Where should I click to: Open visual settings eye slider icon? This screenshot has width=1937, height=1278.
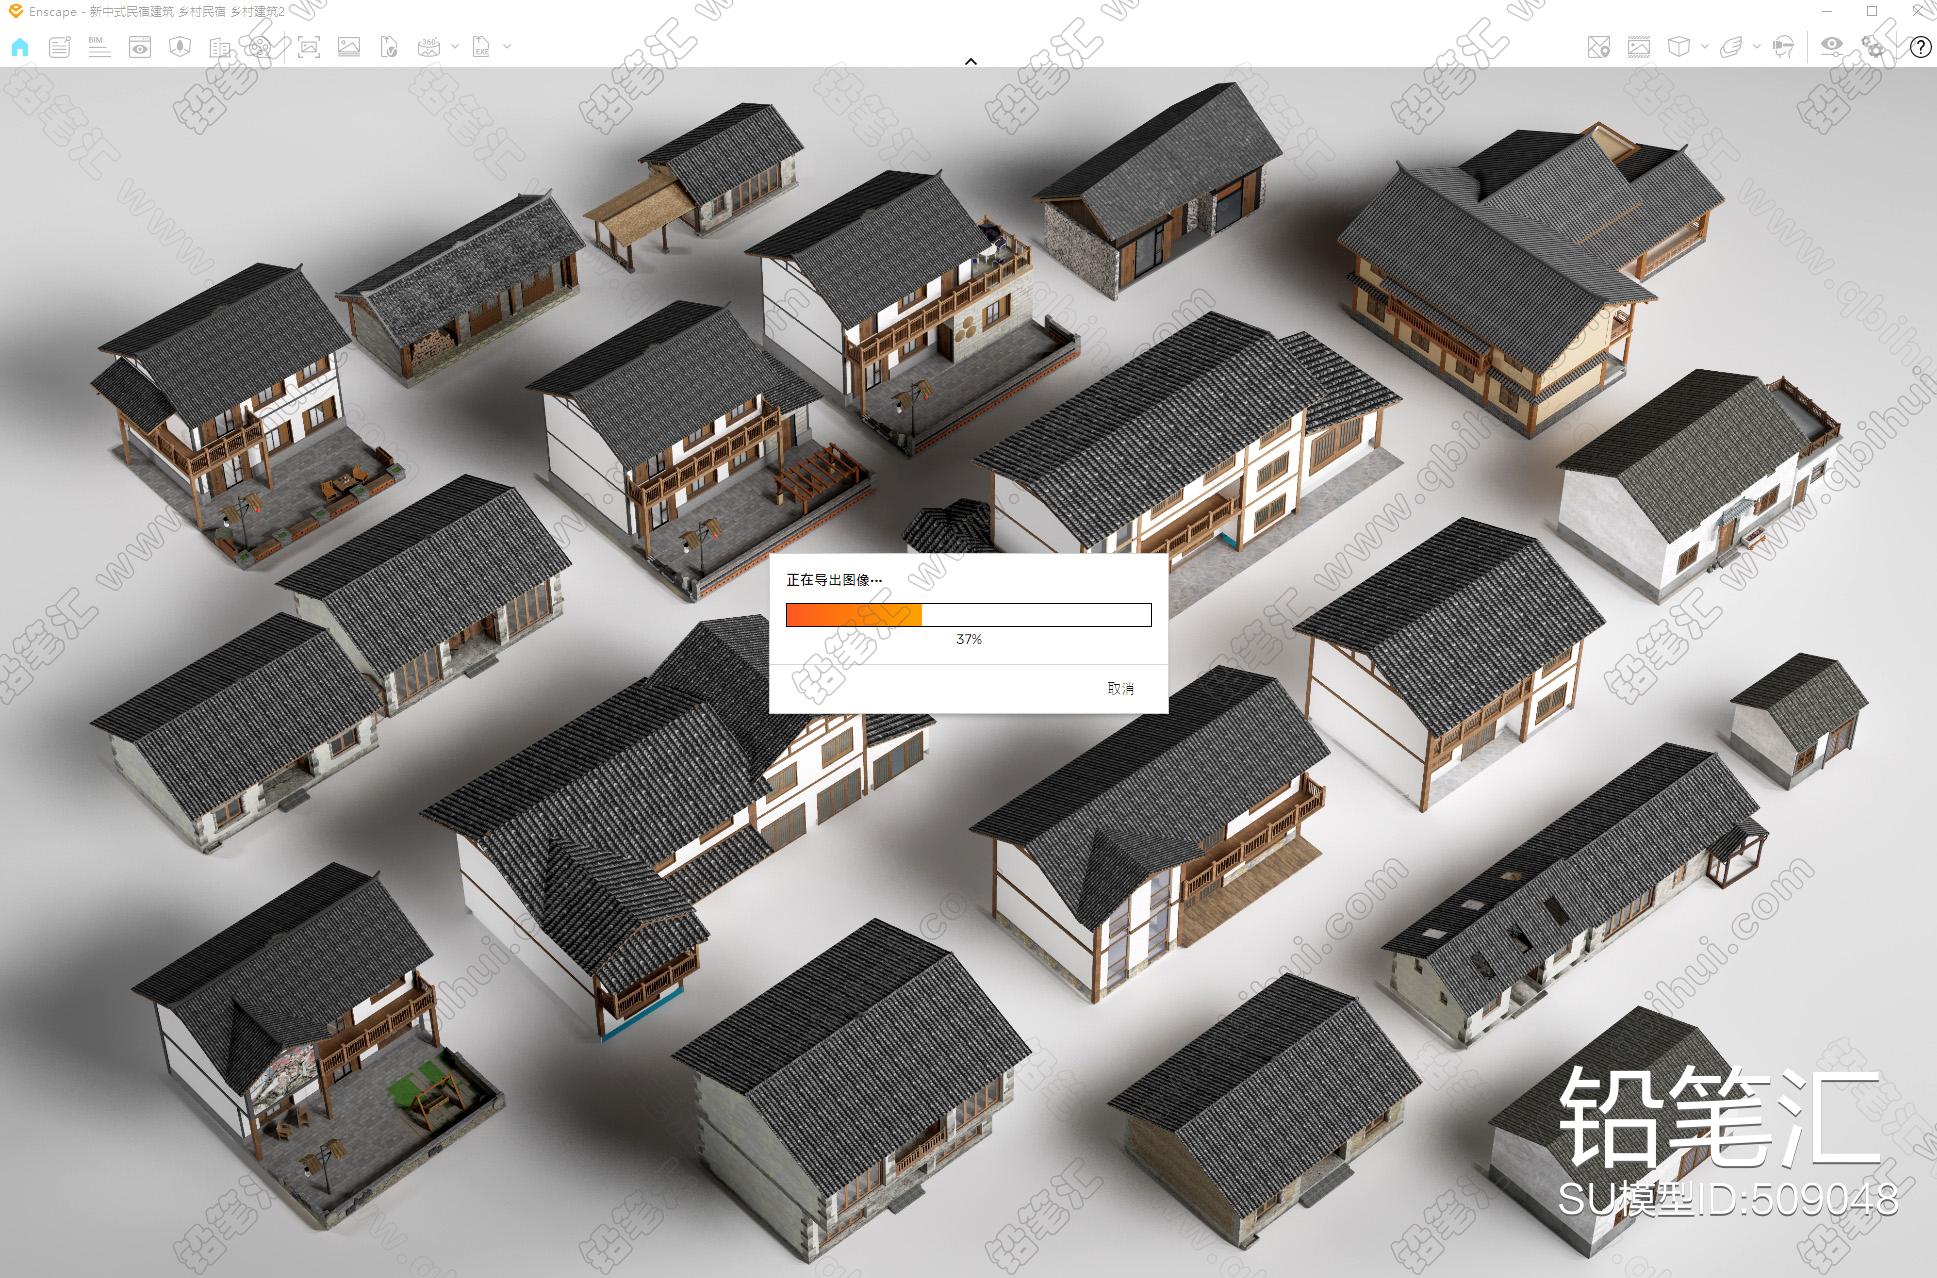point(1832,47)
